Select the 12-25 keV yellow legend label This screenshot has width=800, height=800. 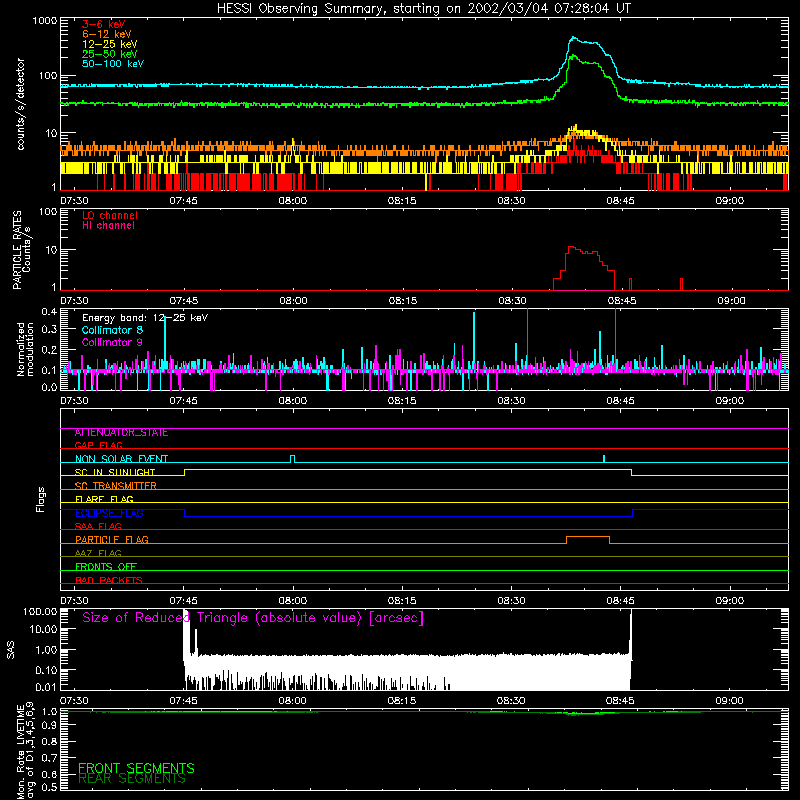[x=110, y=44]
